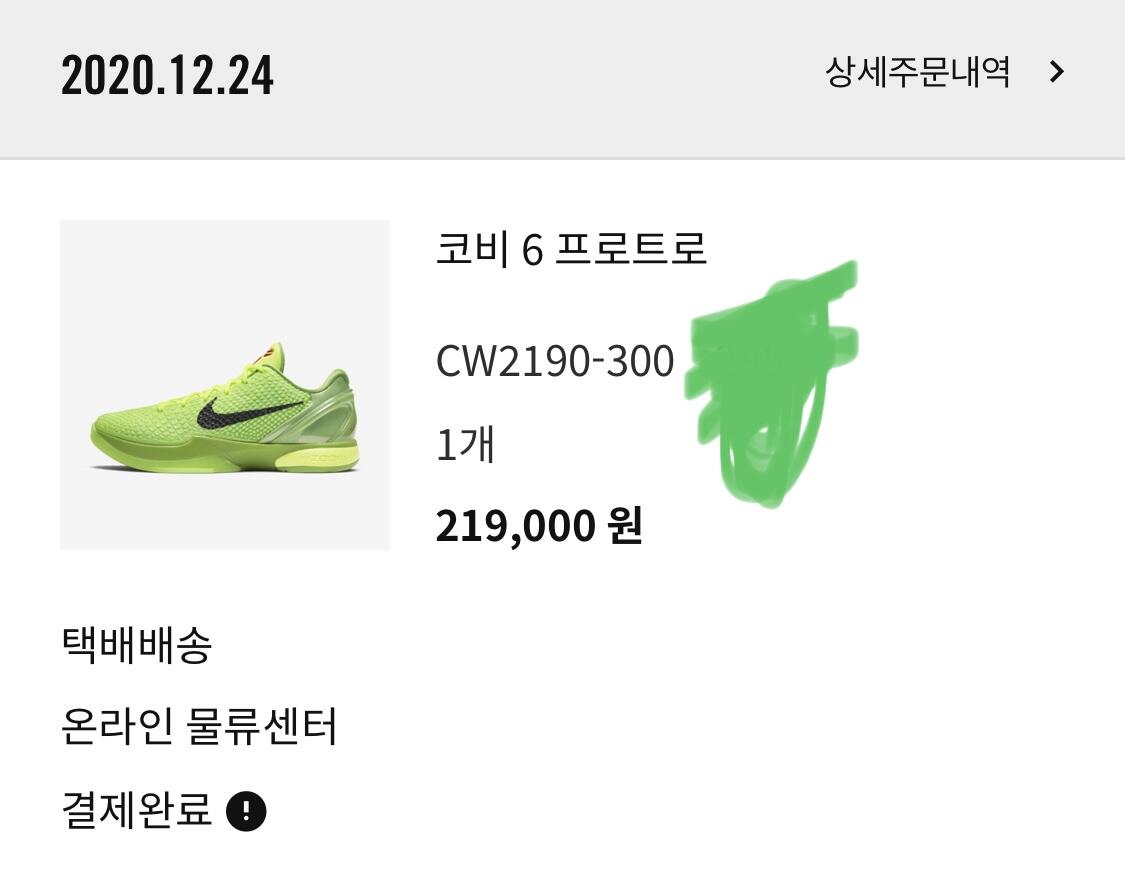This screenshot has height=894, width=1125.
Task: Click the 온라인 물류센터 label
Action: (199, 726)
